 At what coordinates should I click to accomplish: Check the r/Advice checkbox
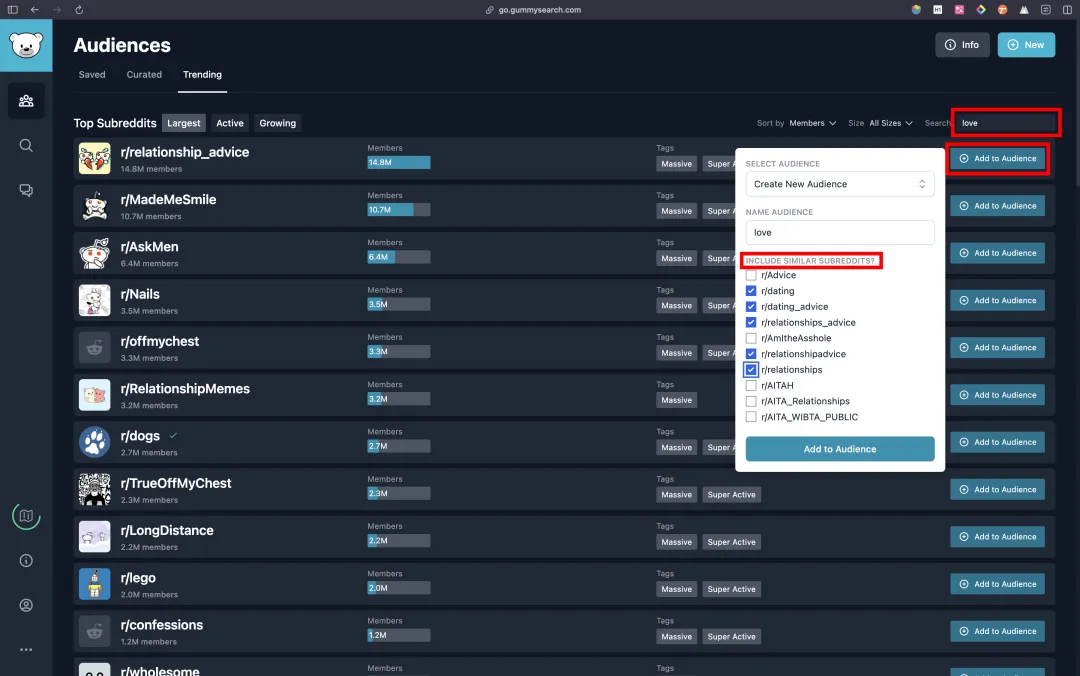[751, 275]
